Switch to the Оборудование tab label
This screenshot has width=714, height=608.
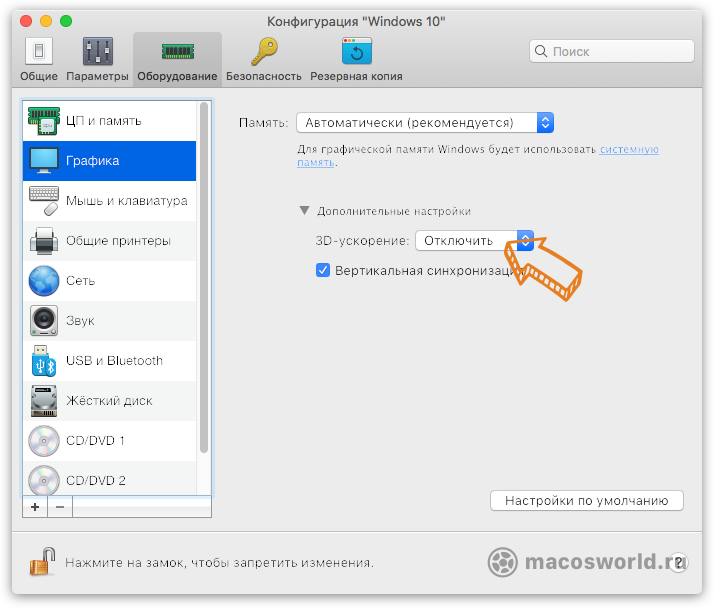coord(177,76)
